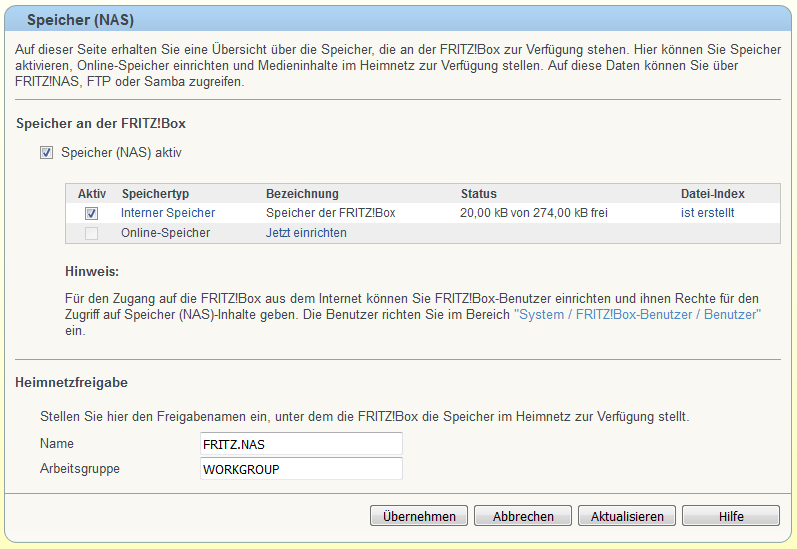This screenshot has height=549, width=797.
Task: Toggle the Speicher (NAS) aktiv checkbox
Action: (46, 152)
